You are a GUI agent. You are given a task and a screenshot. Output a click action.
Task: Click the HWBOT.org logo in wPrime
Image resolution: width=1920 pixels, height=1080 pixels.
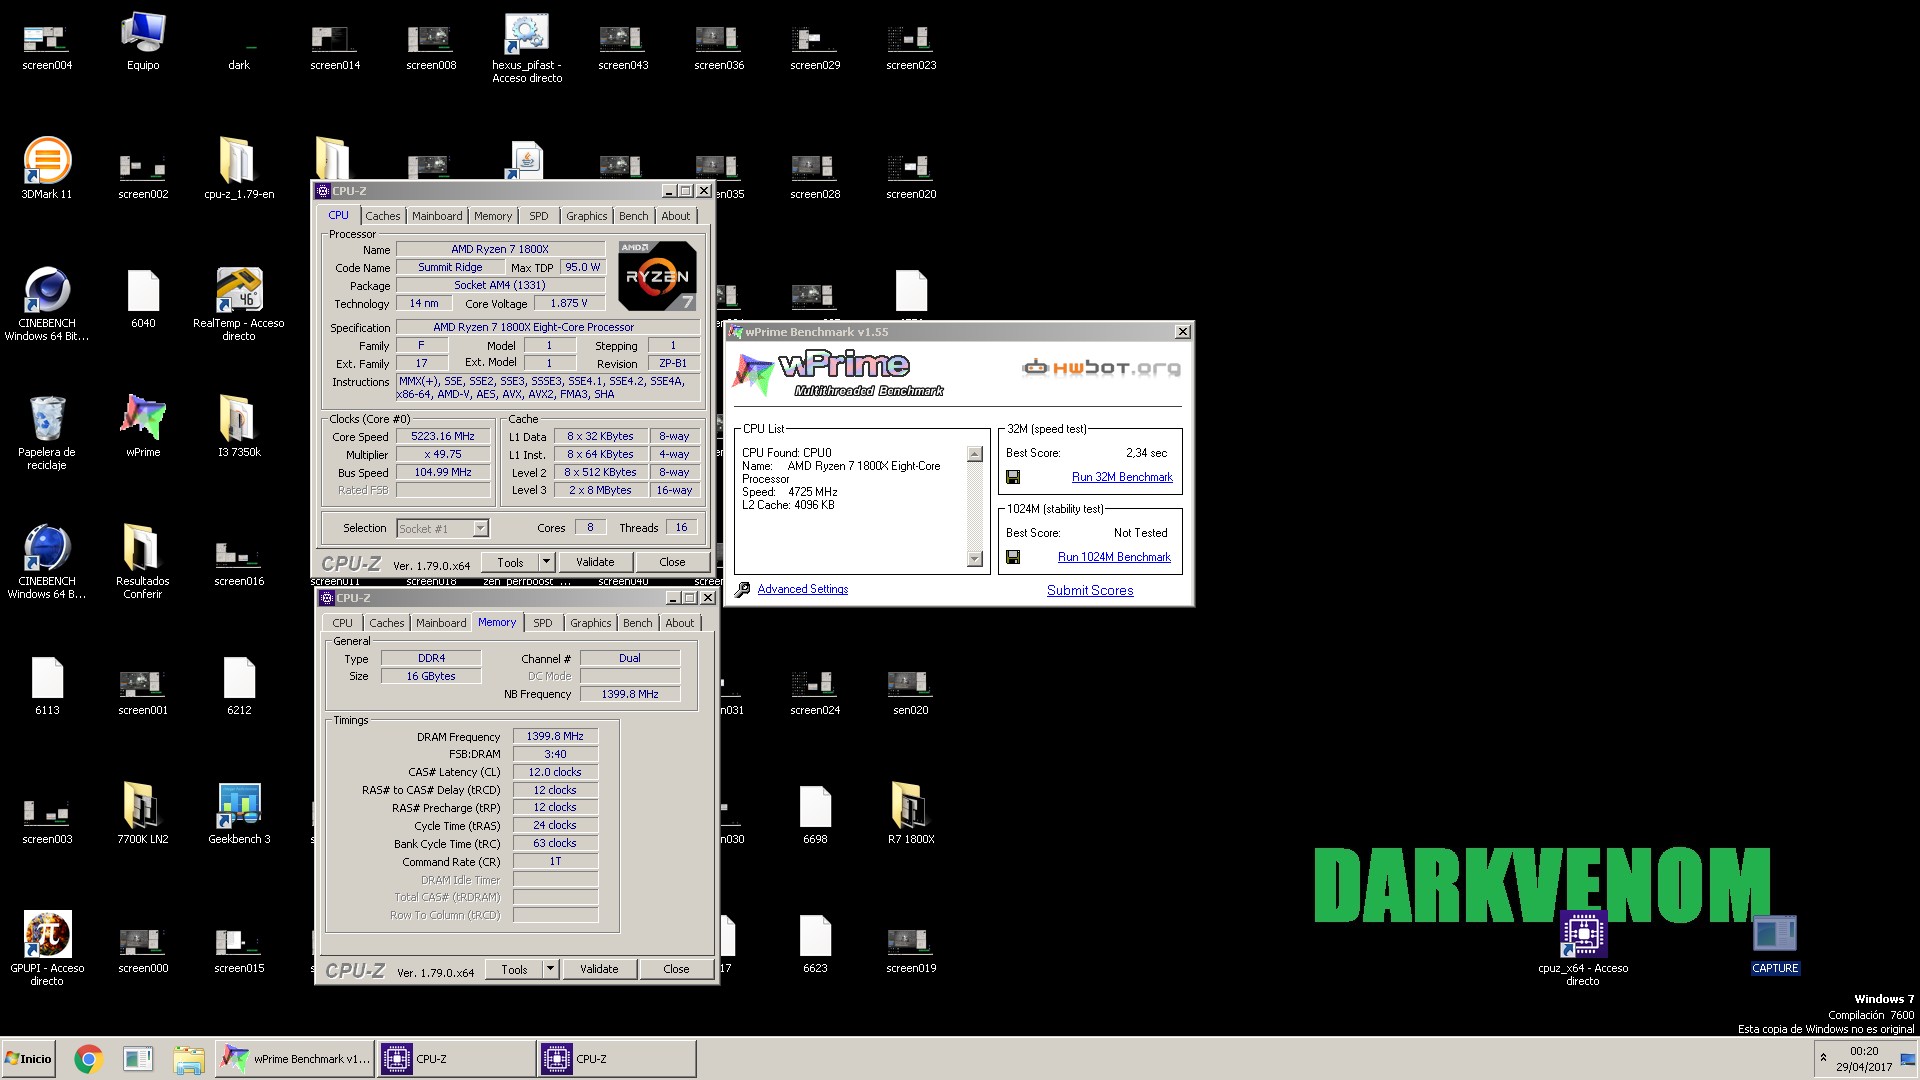point(1101,368)
